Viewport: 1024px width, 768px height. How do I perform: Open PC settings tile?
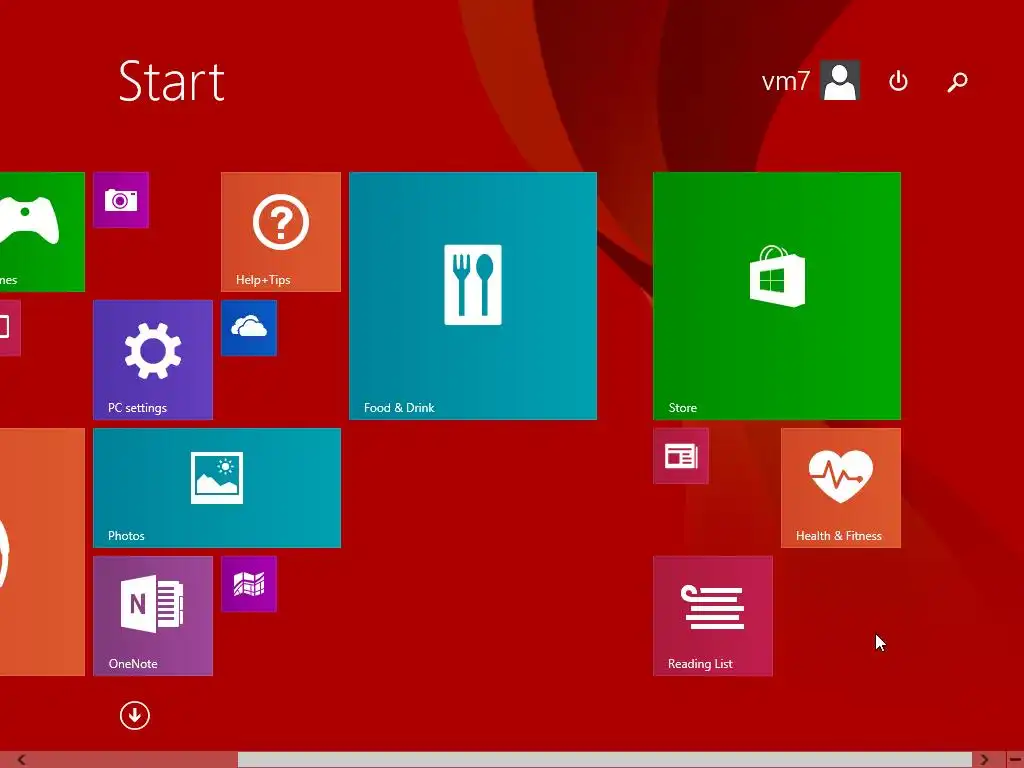coord(153,360)
